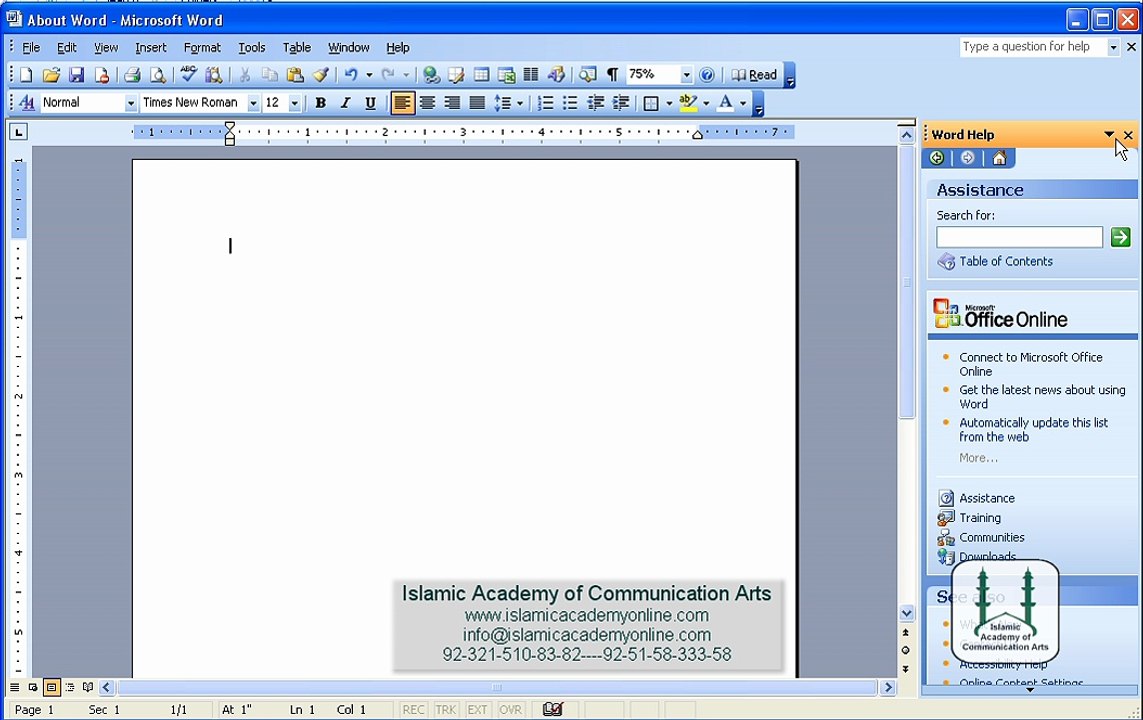Justify the text alignment

point(477,103)
